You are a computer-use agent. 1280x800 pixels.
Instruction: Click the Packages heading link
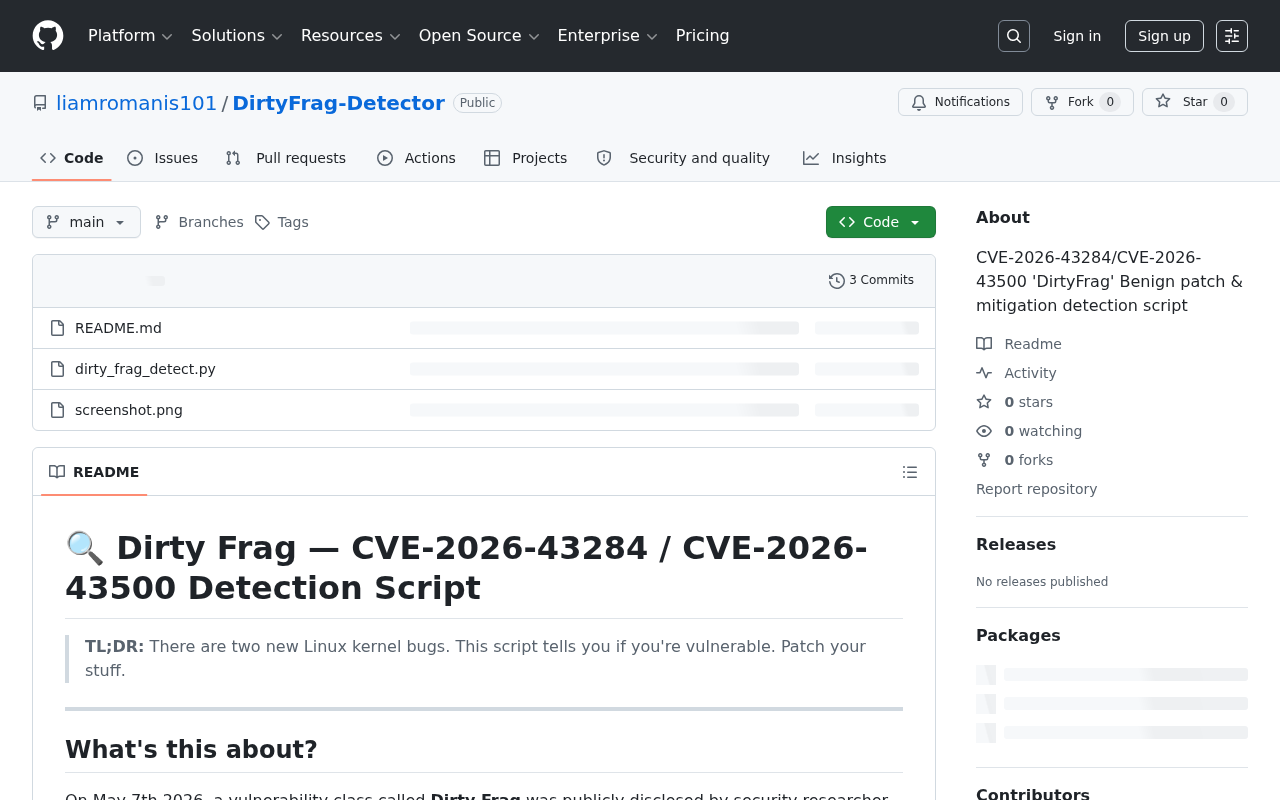coord(1018,635)
